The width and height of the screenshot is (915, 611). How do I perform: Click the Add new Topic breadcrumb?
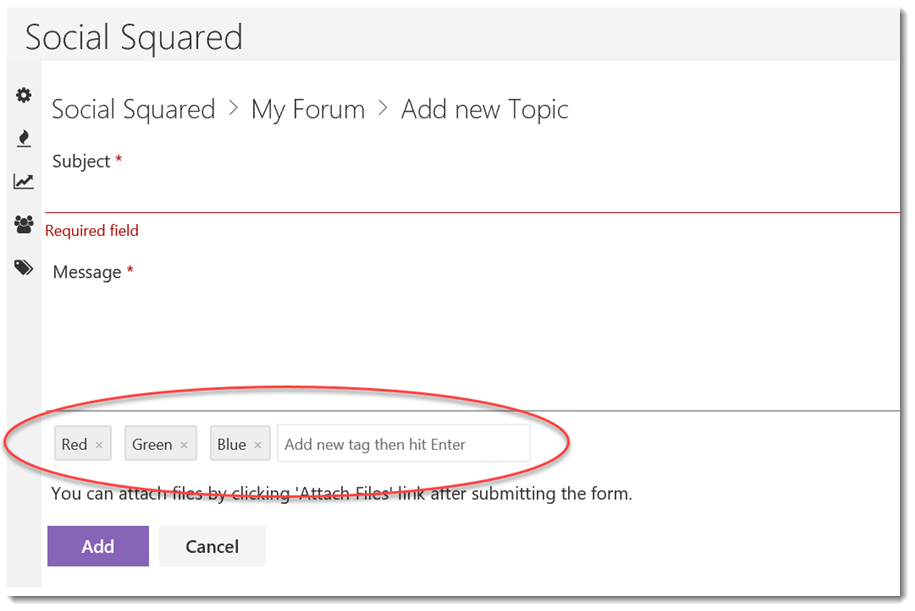point(484,110)
